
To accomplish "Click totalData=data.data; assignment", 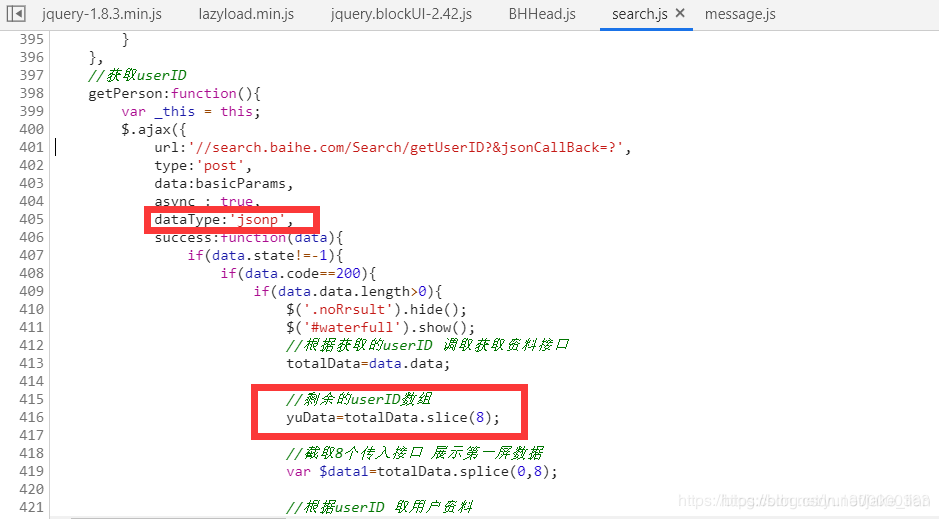I will tap(368, 363).
